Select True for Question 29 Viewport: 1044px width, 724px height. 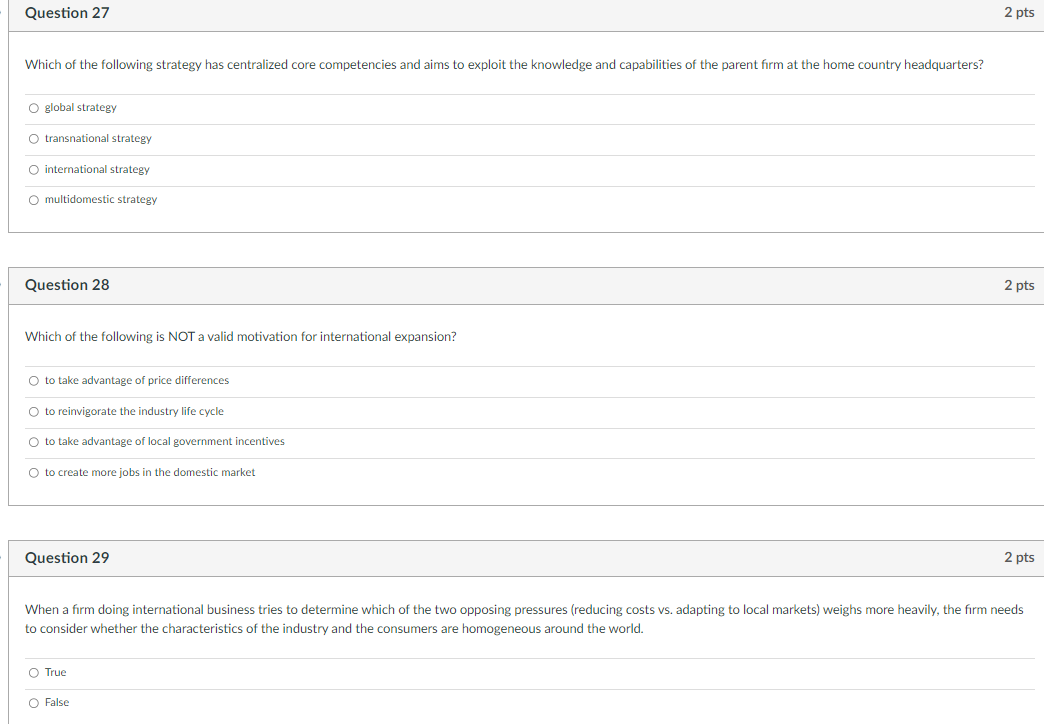(33, 672)
